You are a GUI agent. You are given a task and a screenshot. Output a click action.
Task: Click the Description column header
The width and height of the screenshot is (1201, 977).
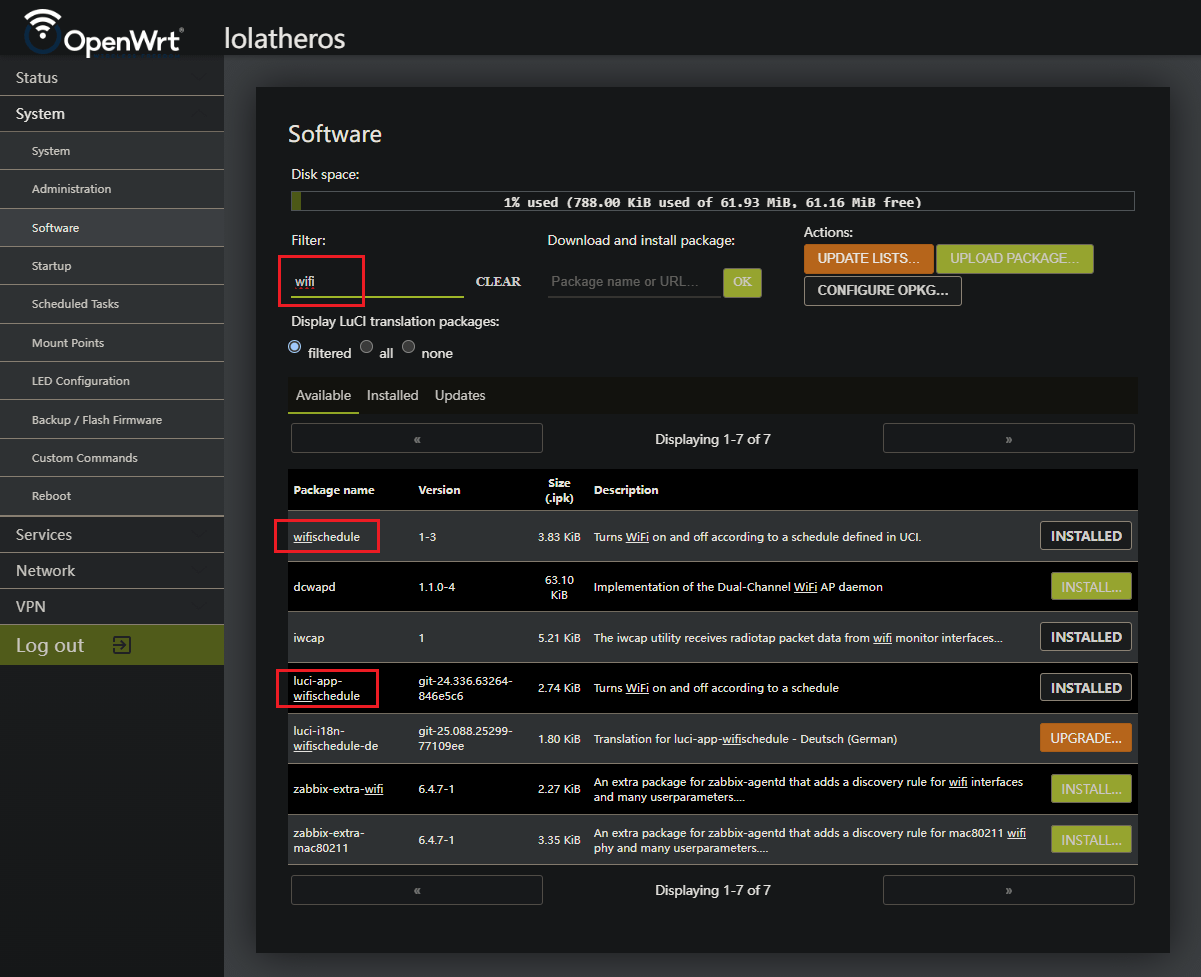[626, 490]
